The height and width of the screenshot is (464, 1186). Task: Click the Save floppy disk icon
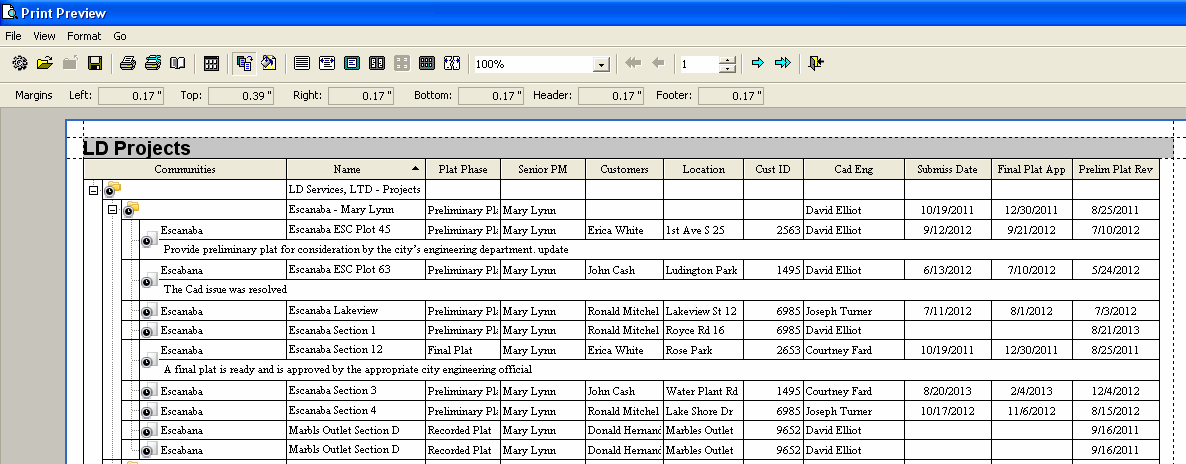tap(95, 63)
